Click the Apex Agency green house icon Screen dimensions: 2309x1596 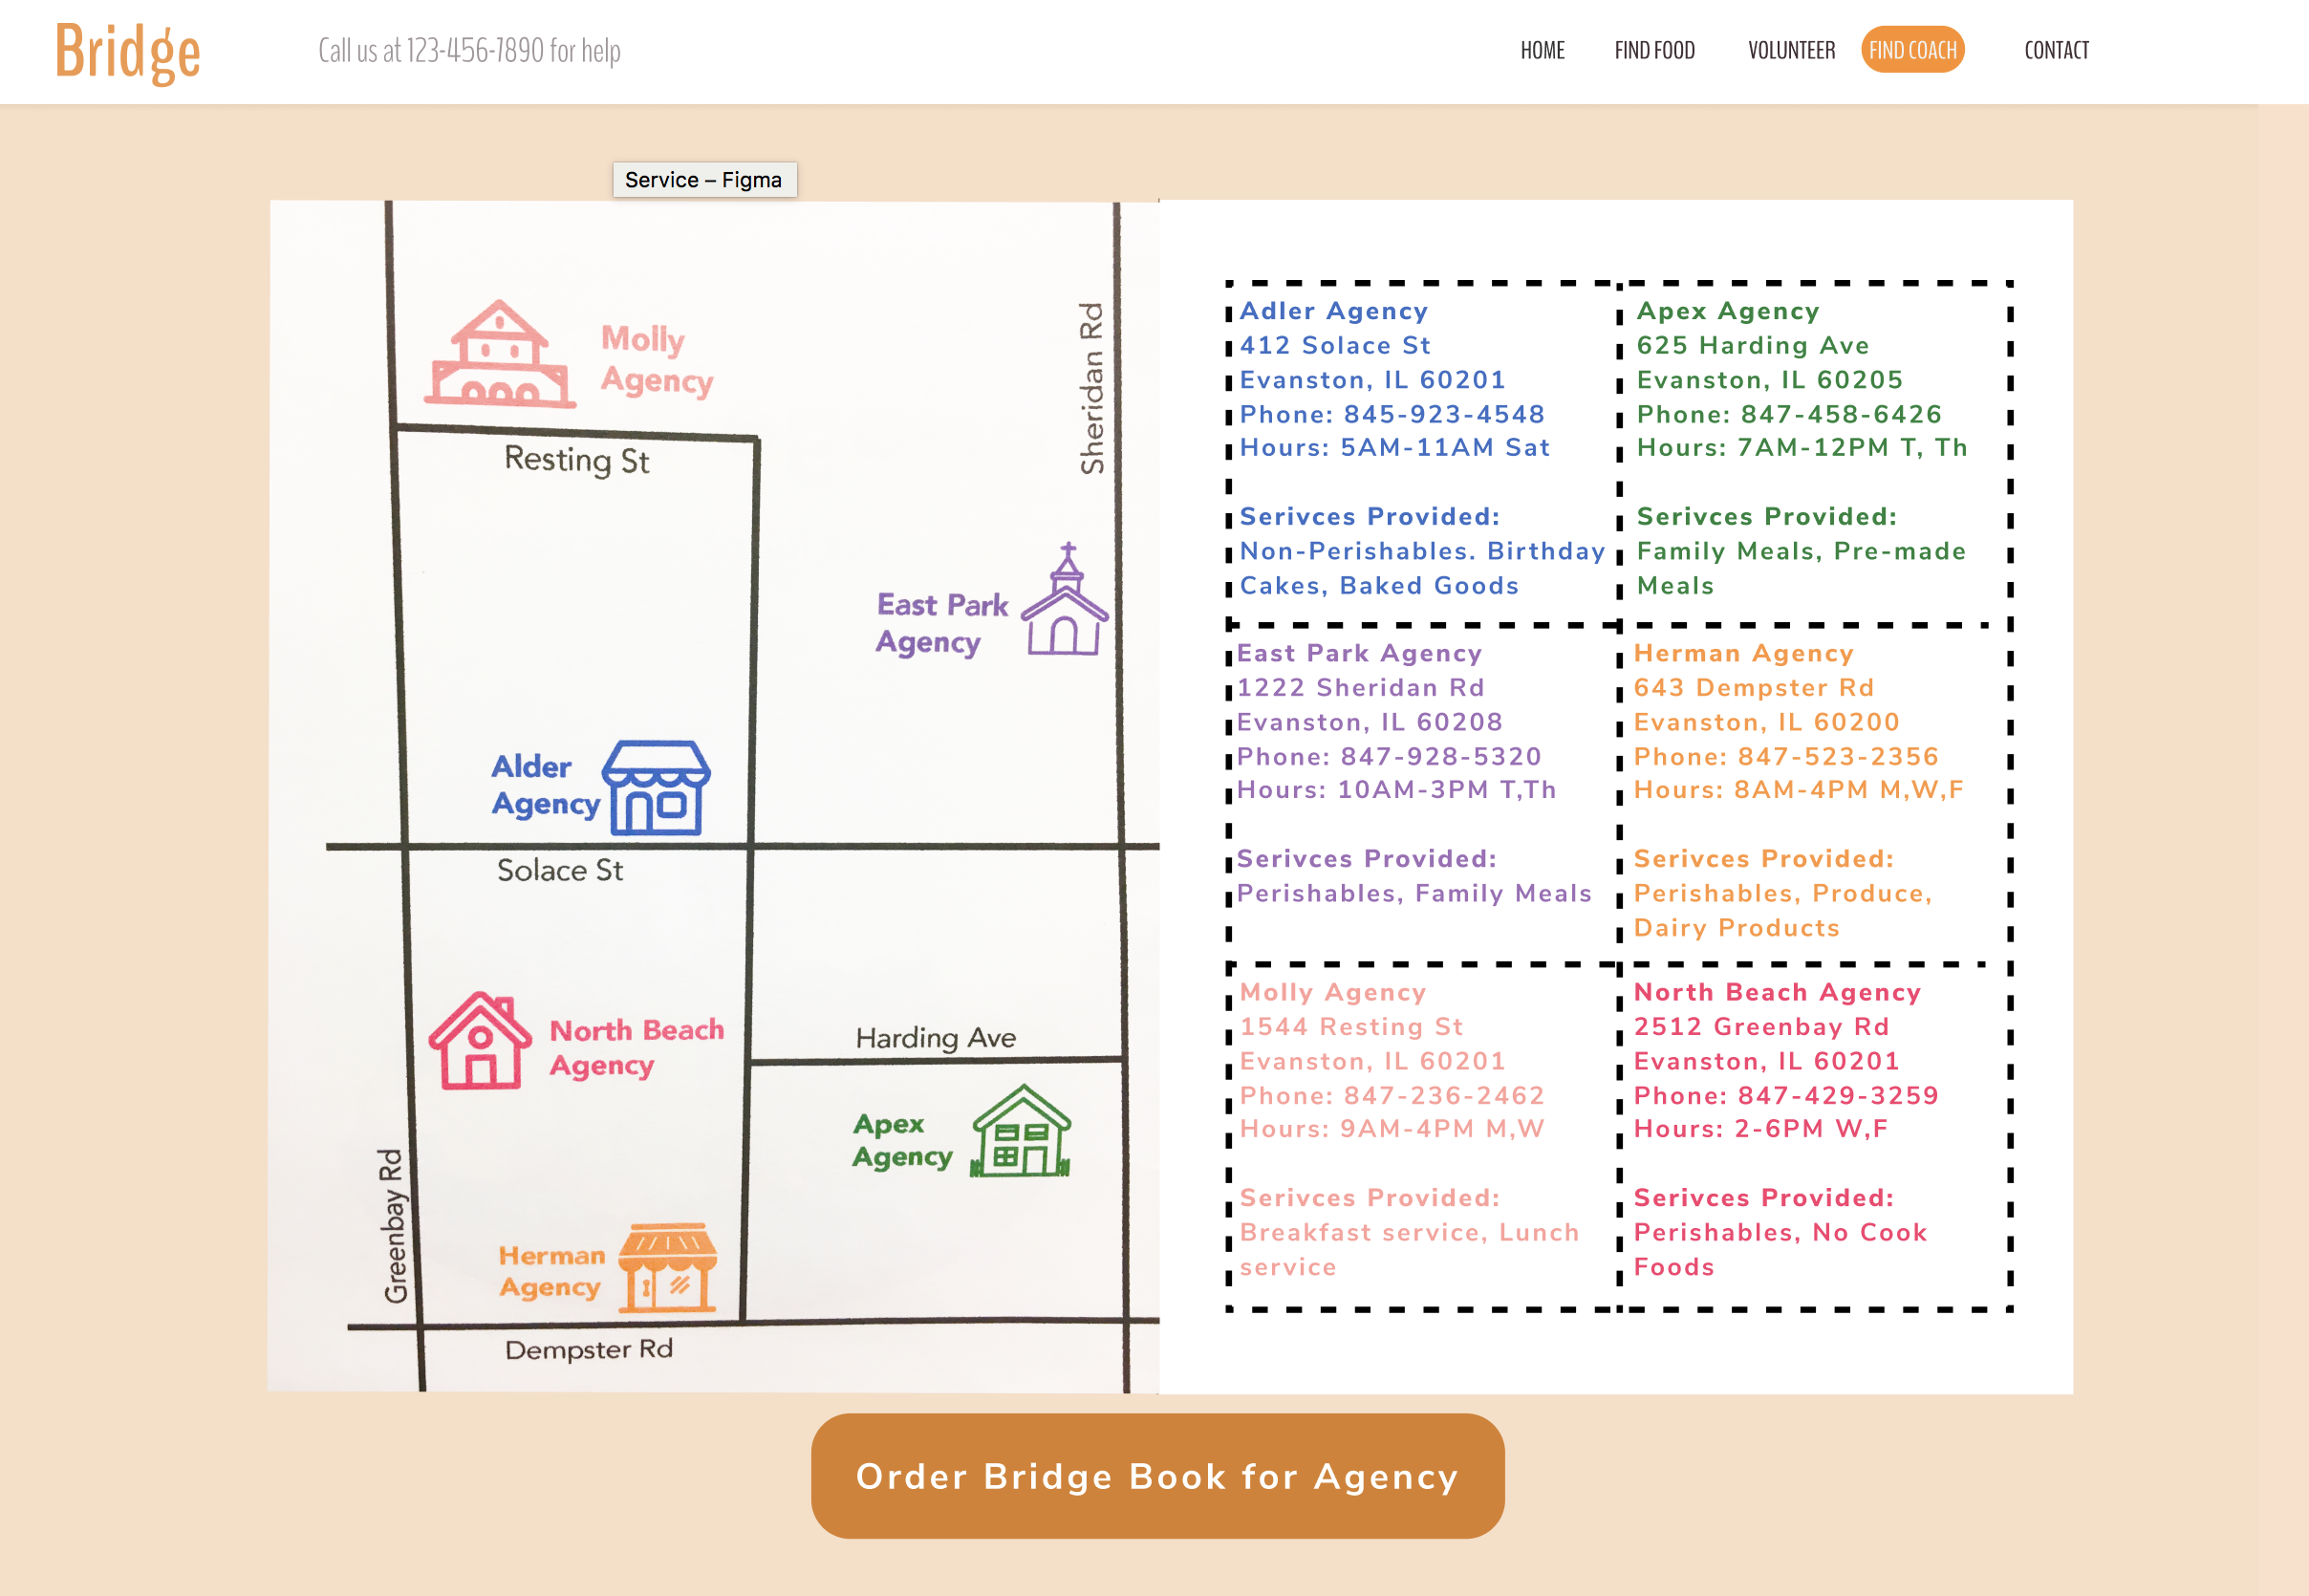click(1020, 1131)
